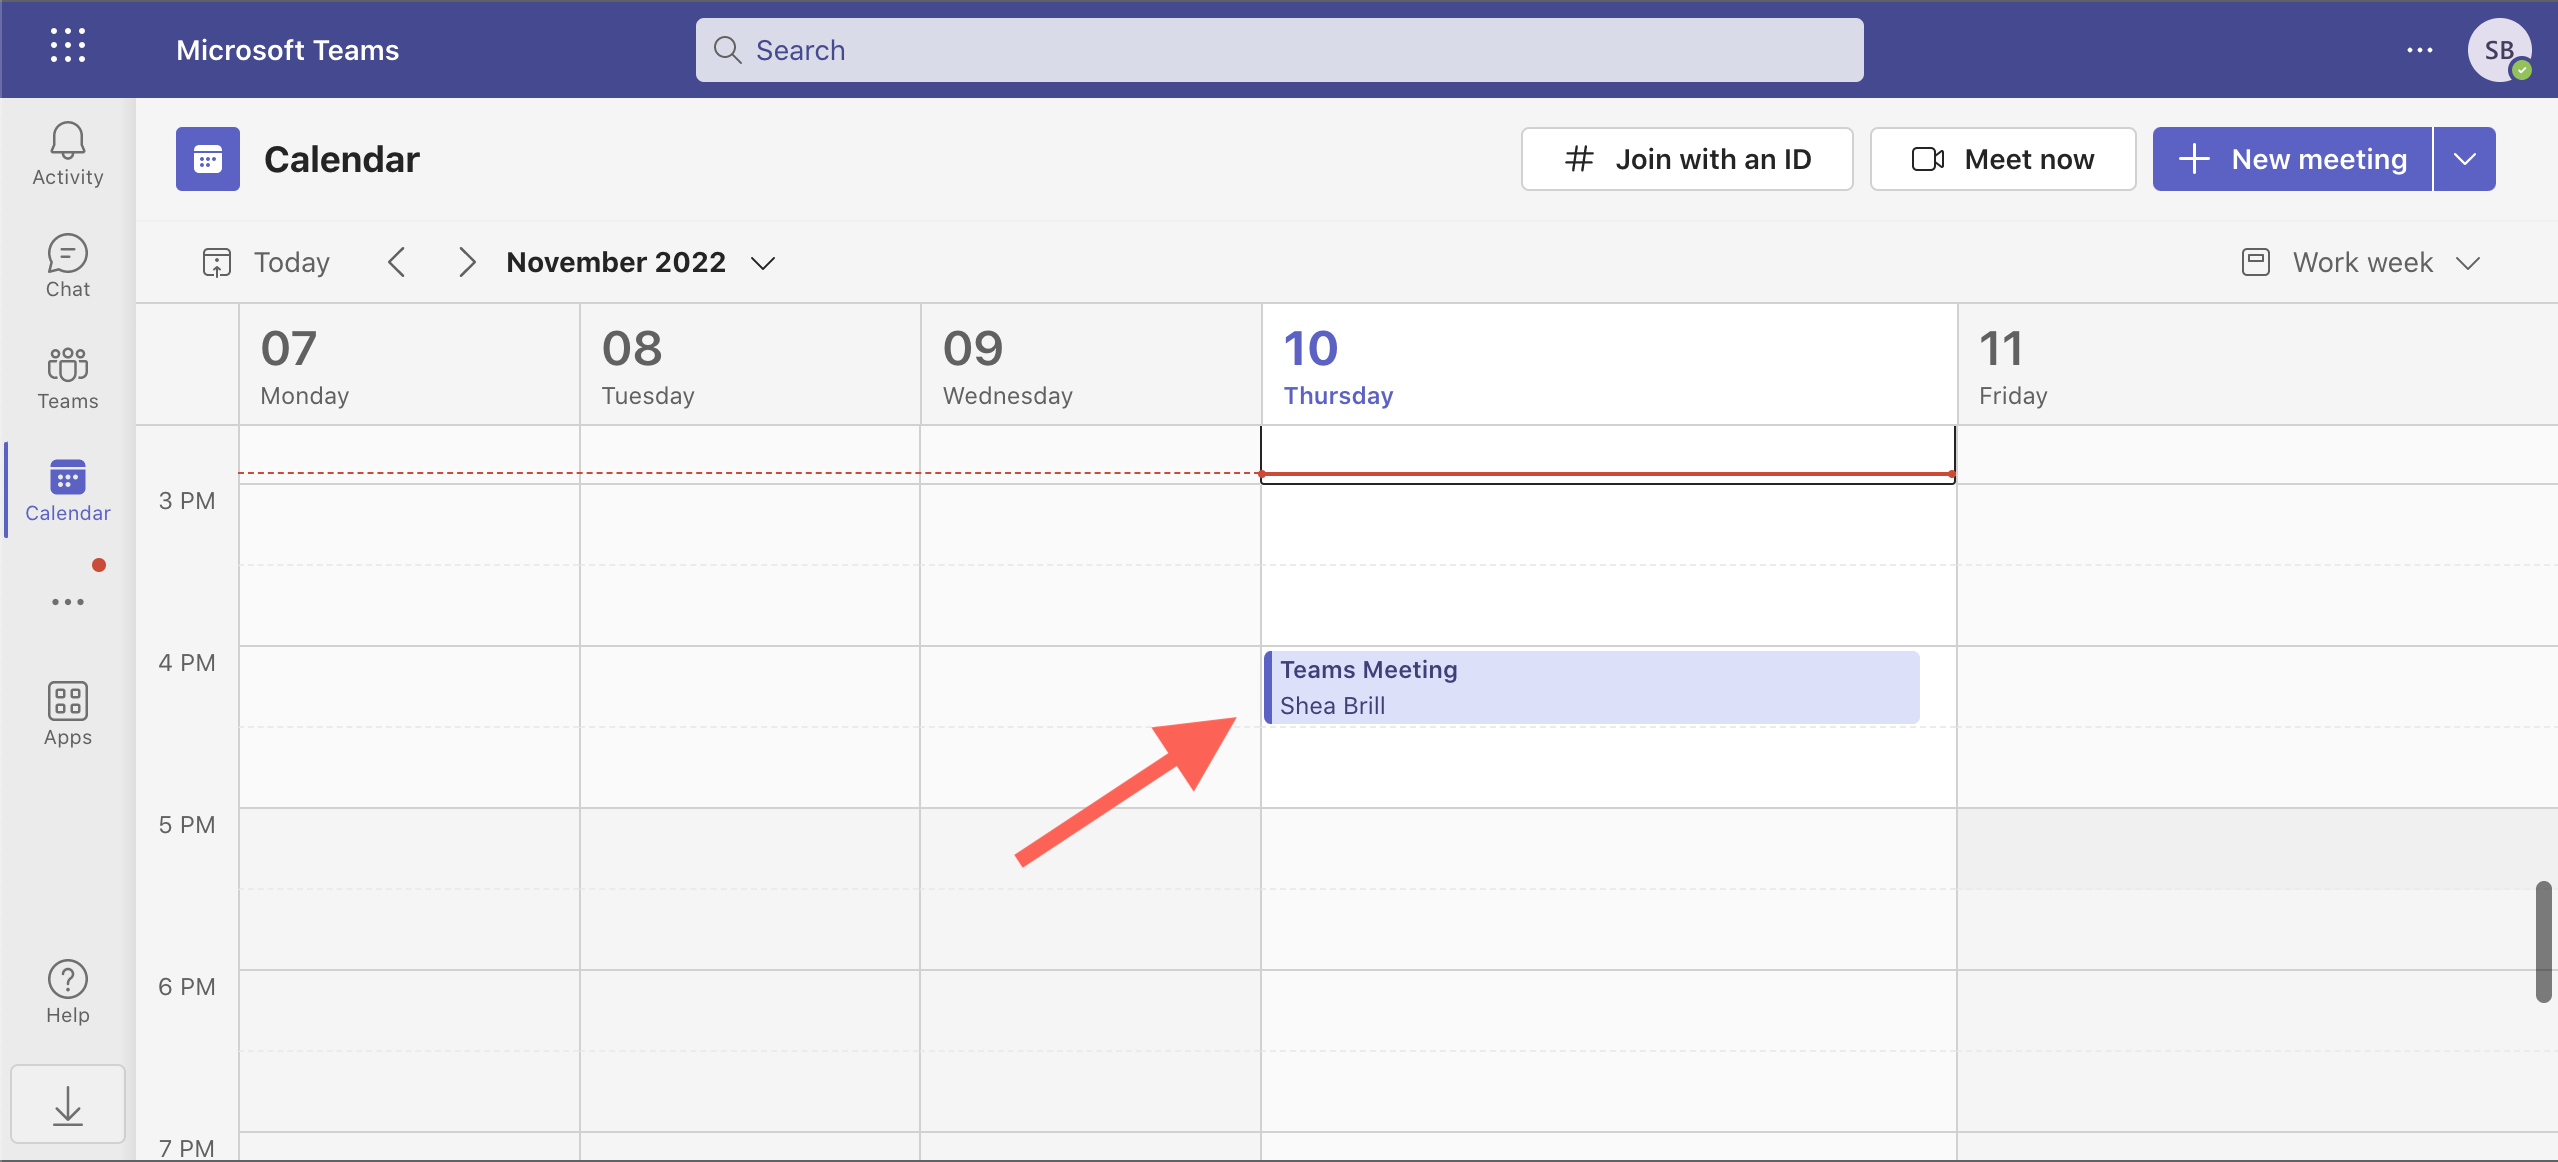
Task: Click the 07 Monday column header
Action: 410,365
